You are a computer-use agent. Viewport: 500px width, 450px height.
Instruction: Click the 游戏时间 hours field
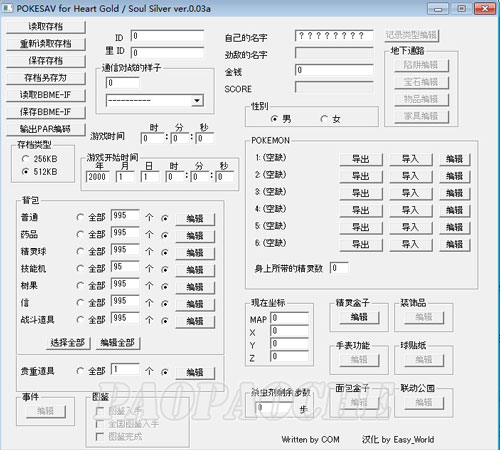(x=152, y=138)
